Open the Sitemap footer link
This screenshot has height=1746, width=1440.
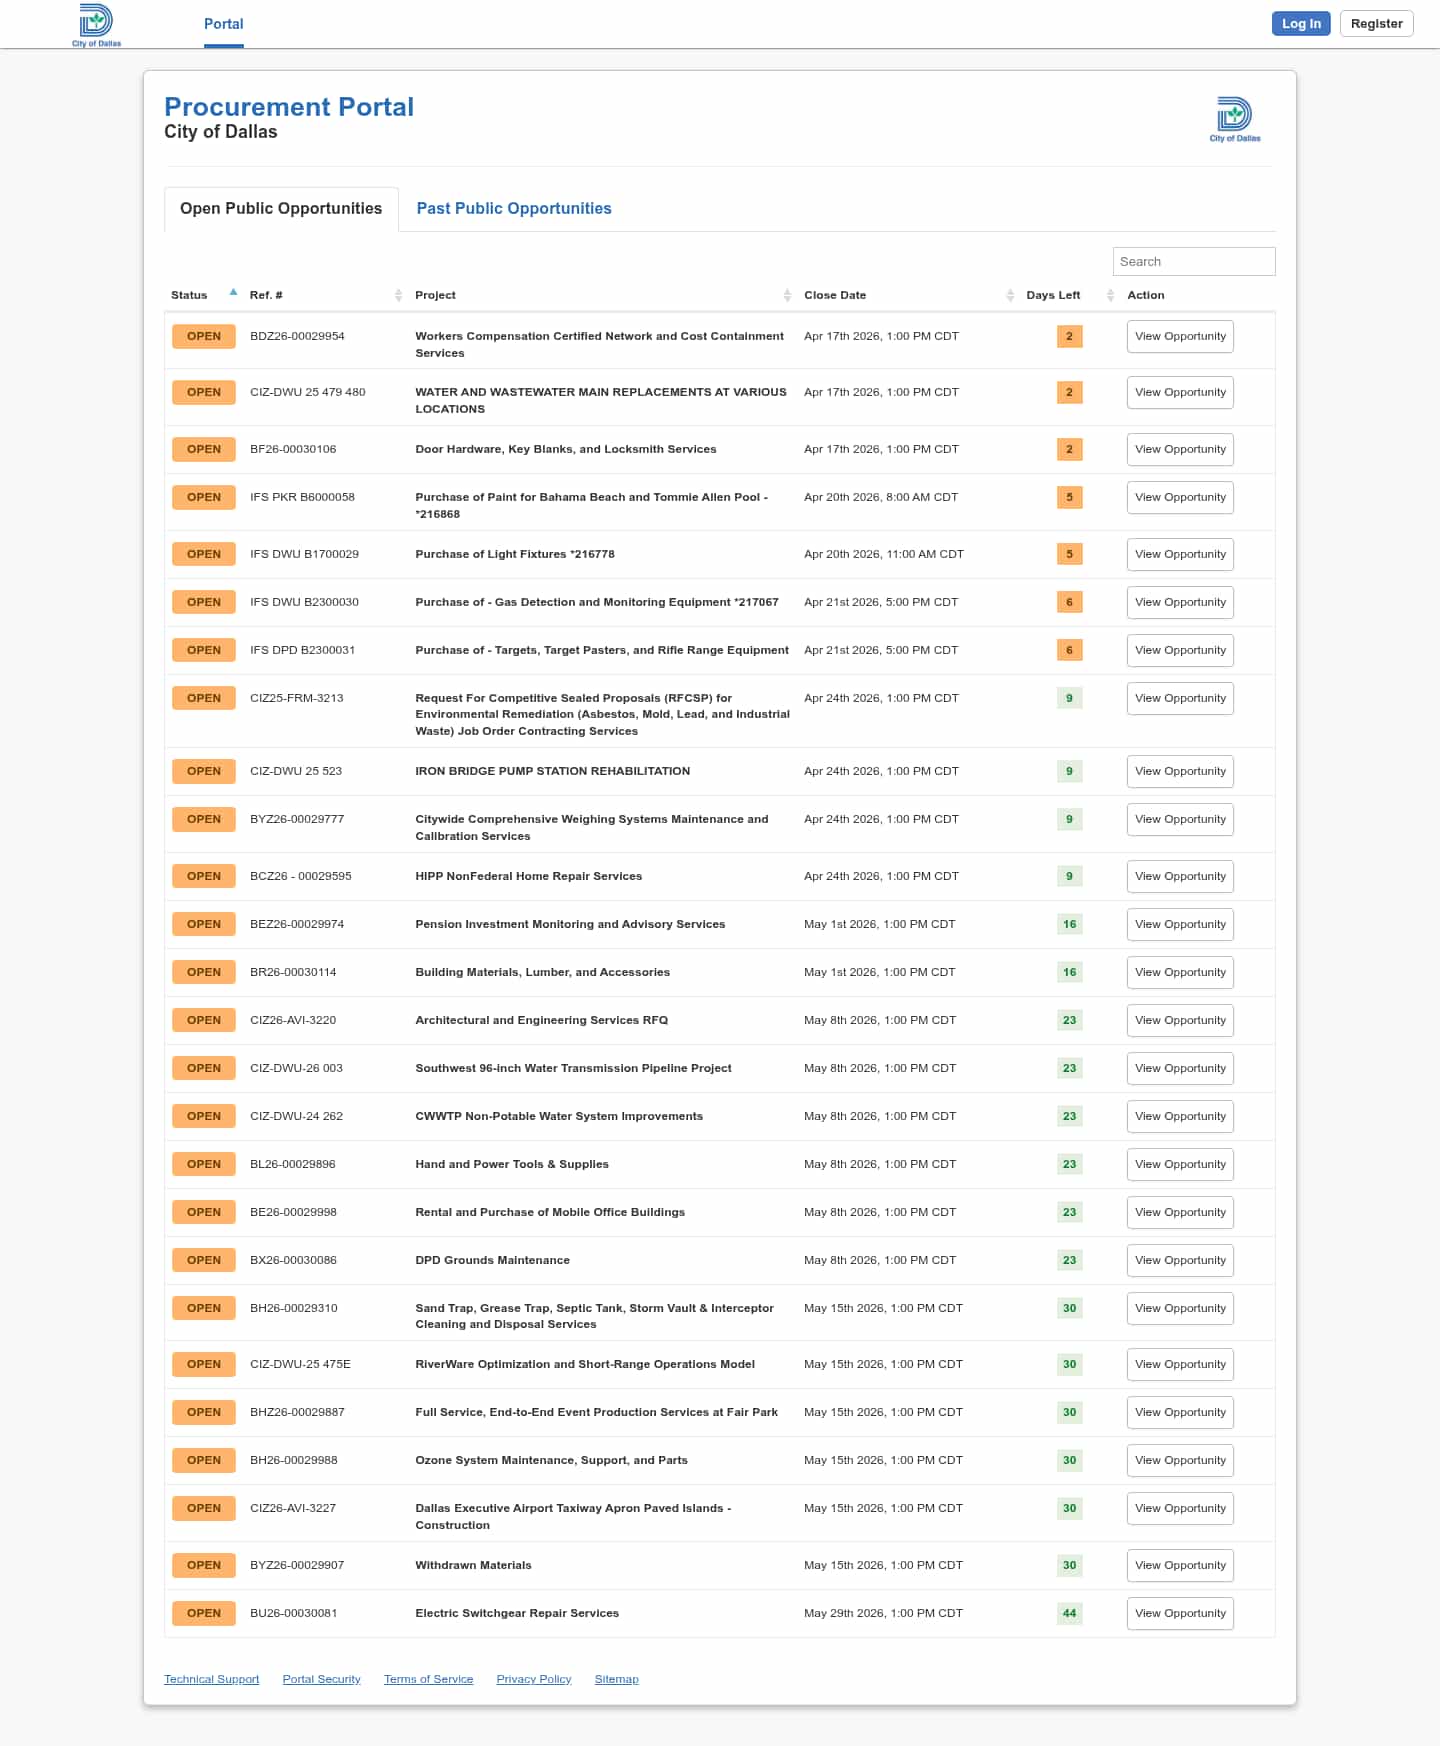(616, 1679)
